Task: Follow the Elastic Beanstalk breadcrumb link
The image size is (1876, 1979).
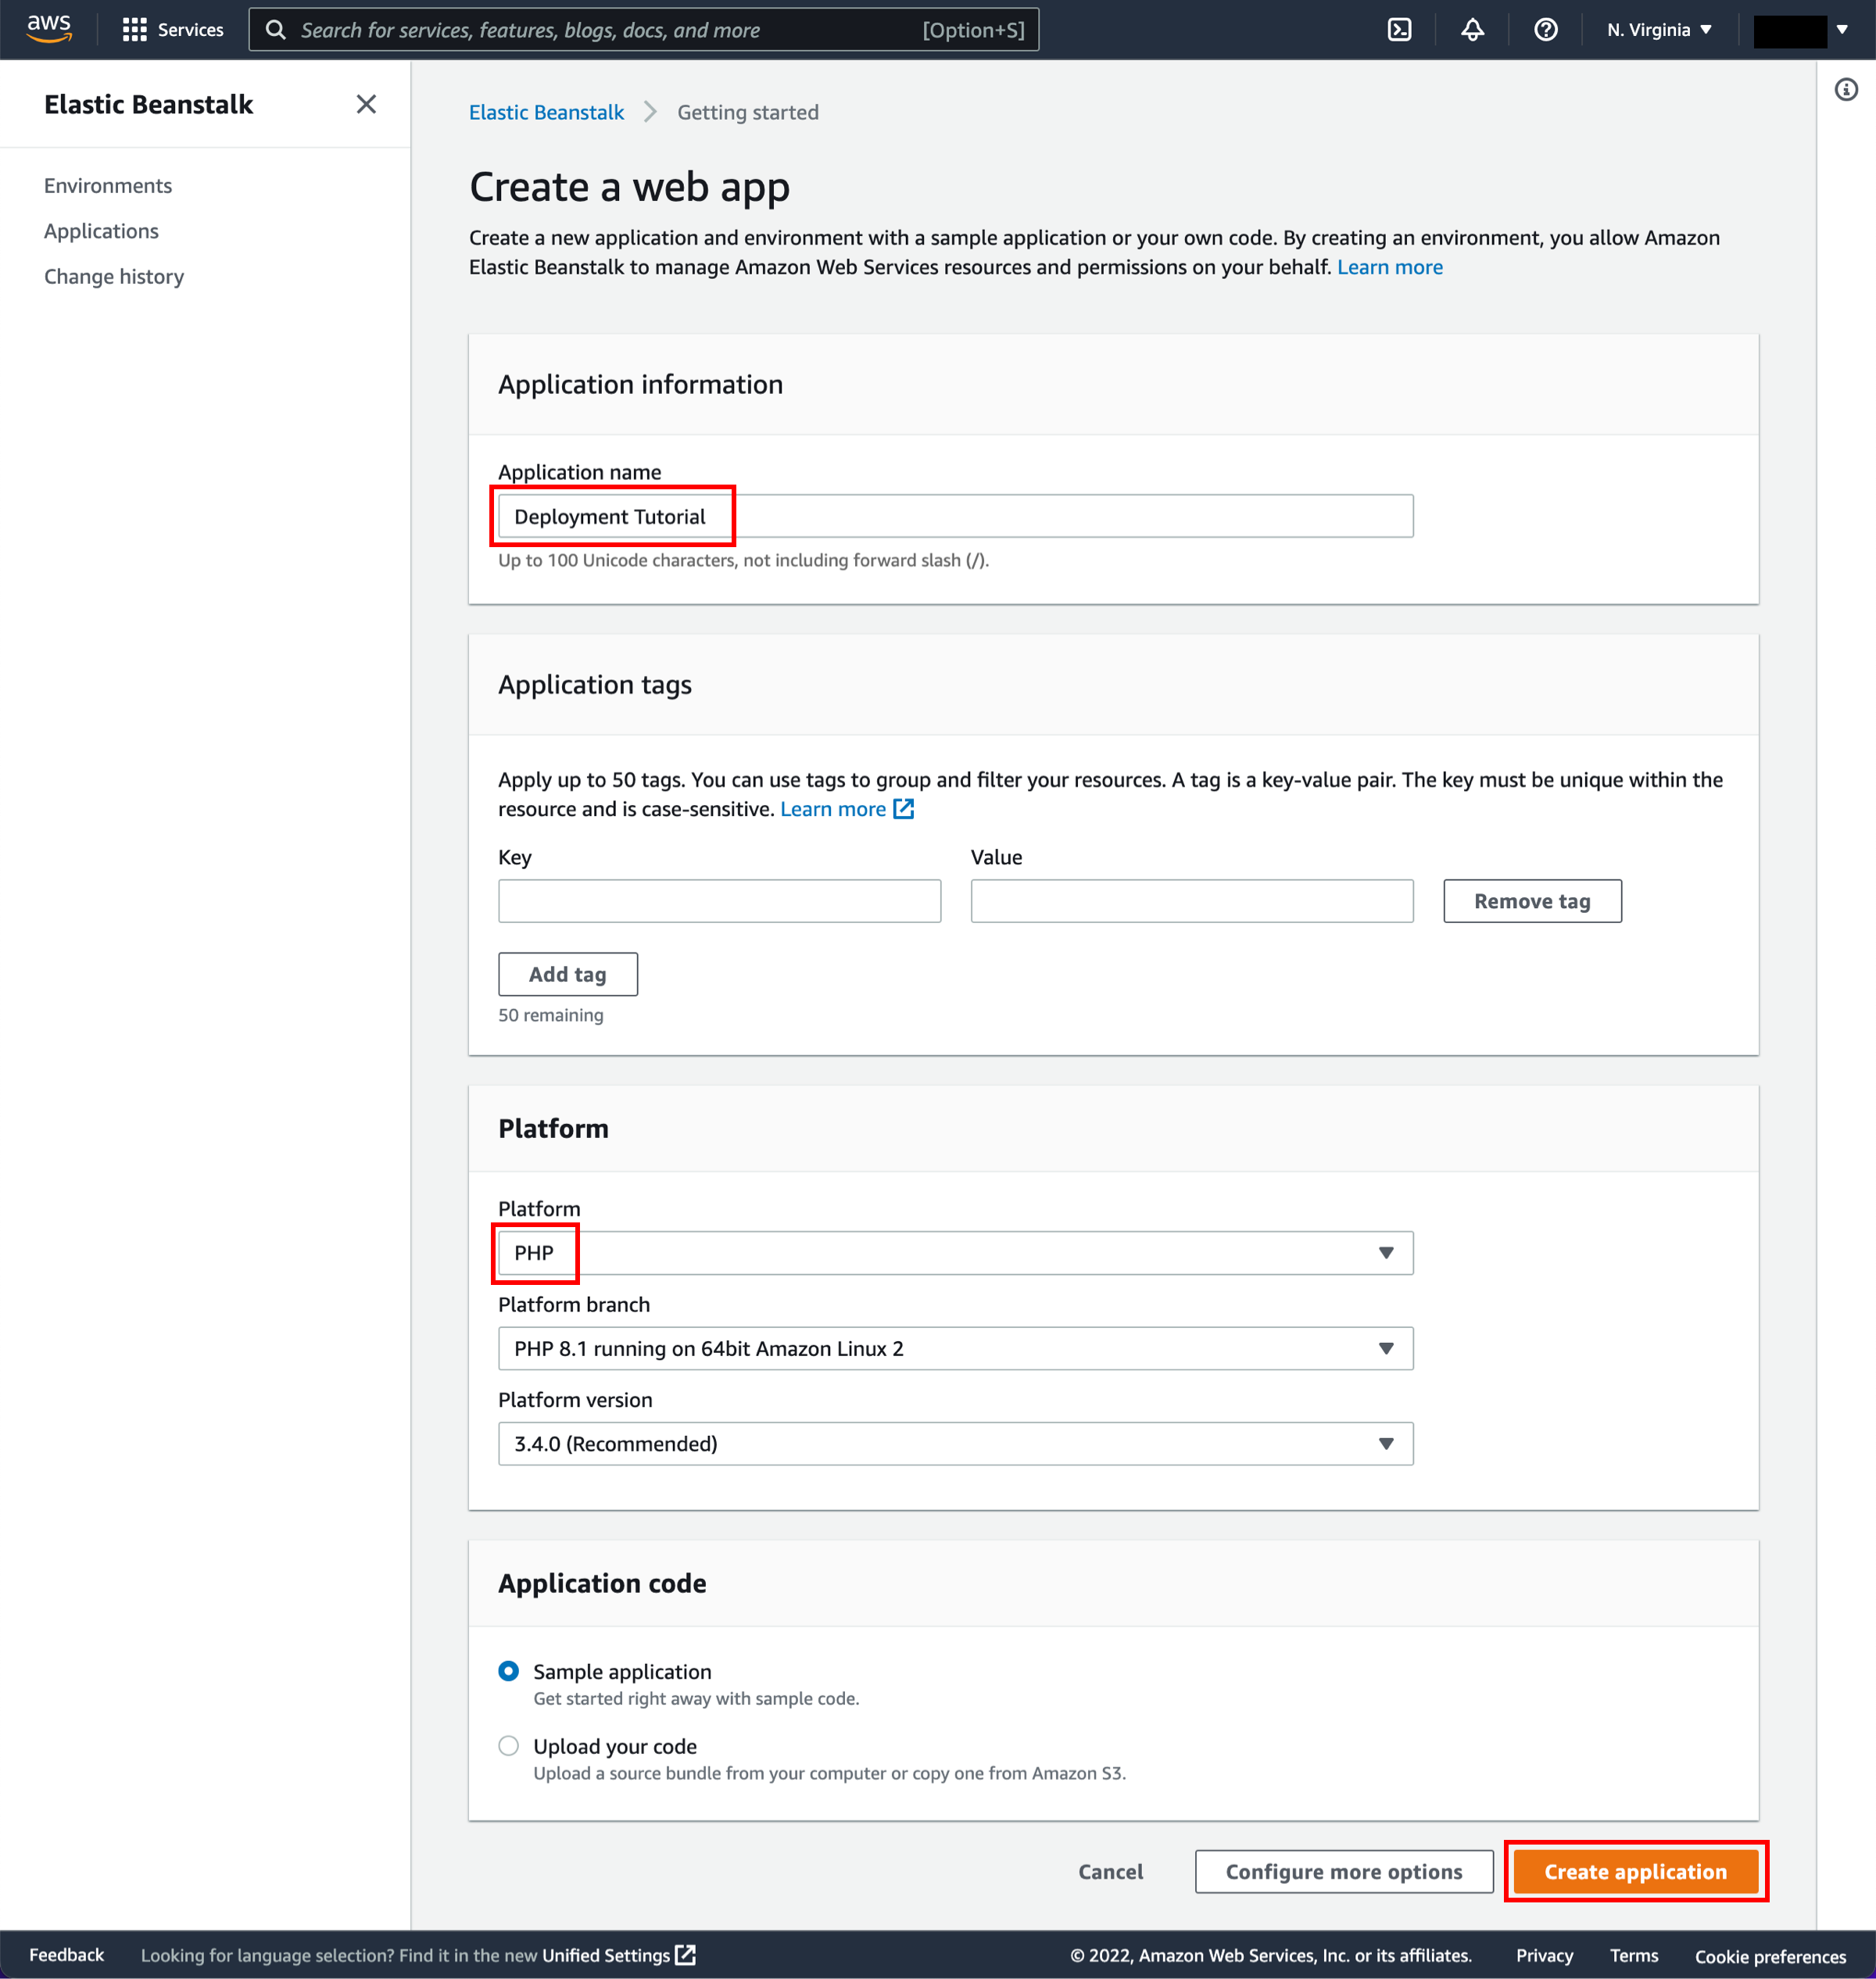Action: click(x=546, y=112)
